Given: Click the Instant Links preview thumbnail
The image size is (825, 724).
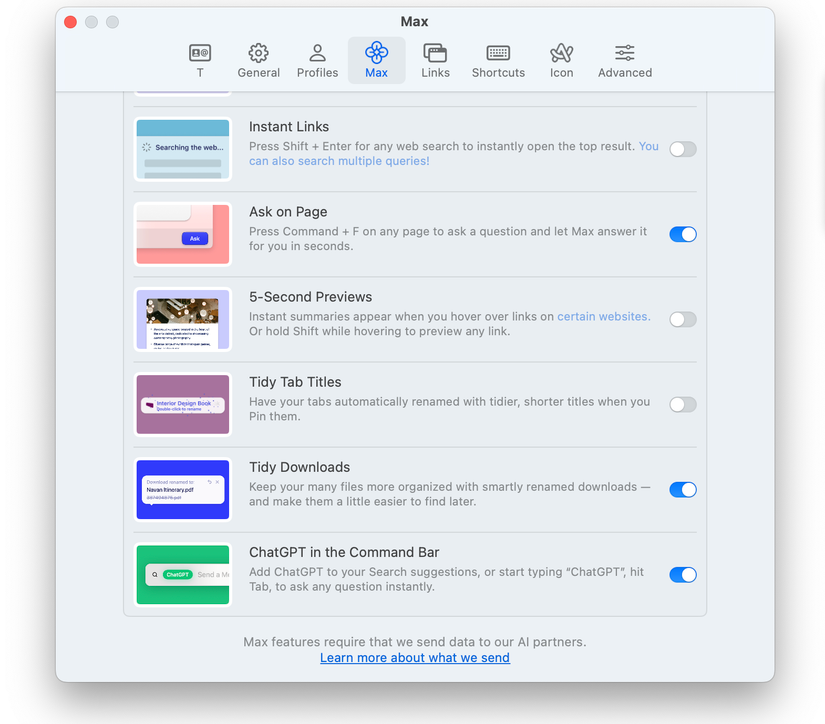Looking at the screenshot, I should [183, 149].
